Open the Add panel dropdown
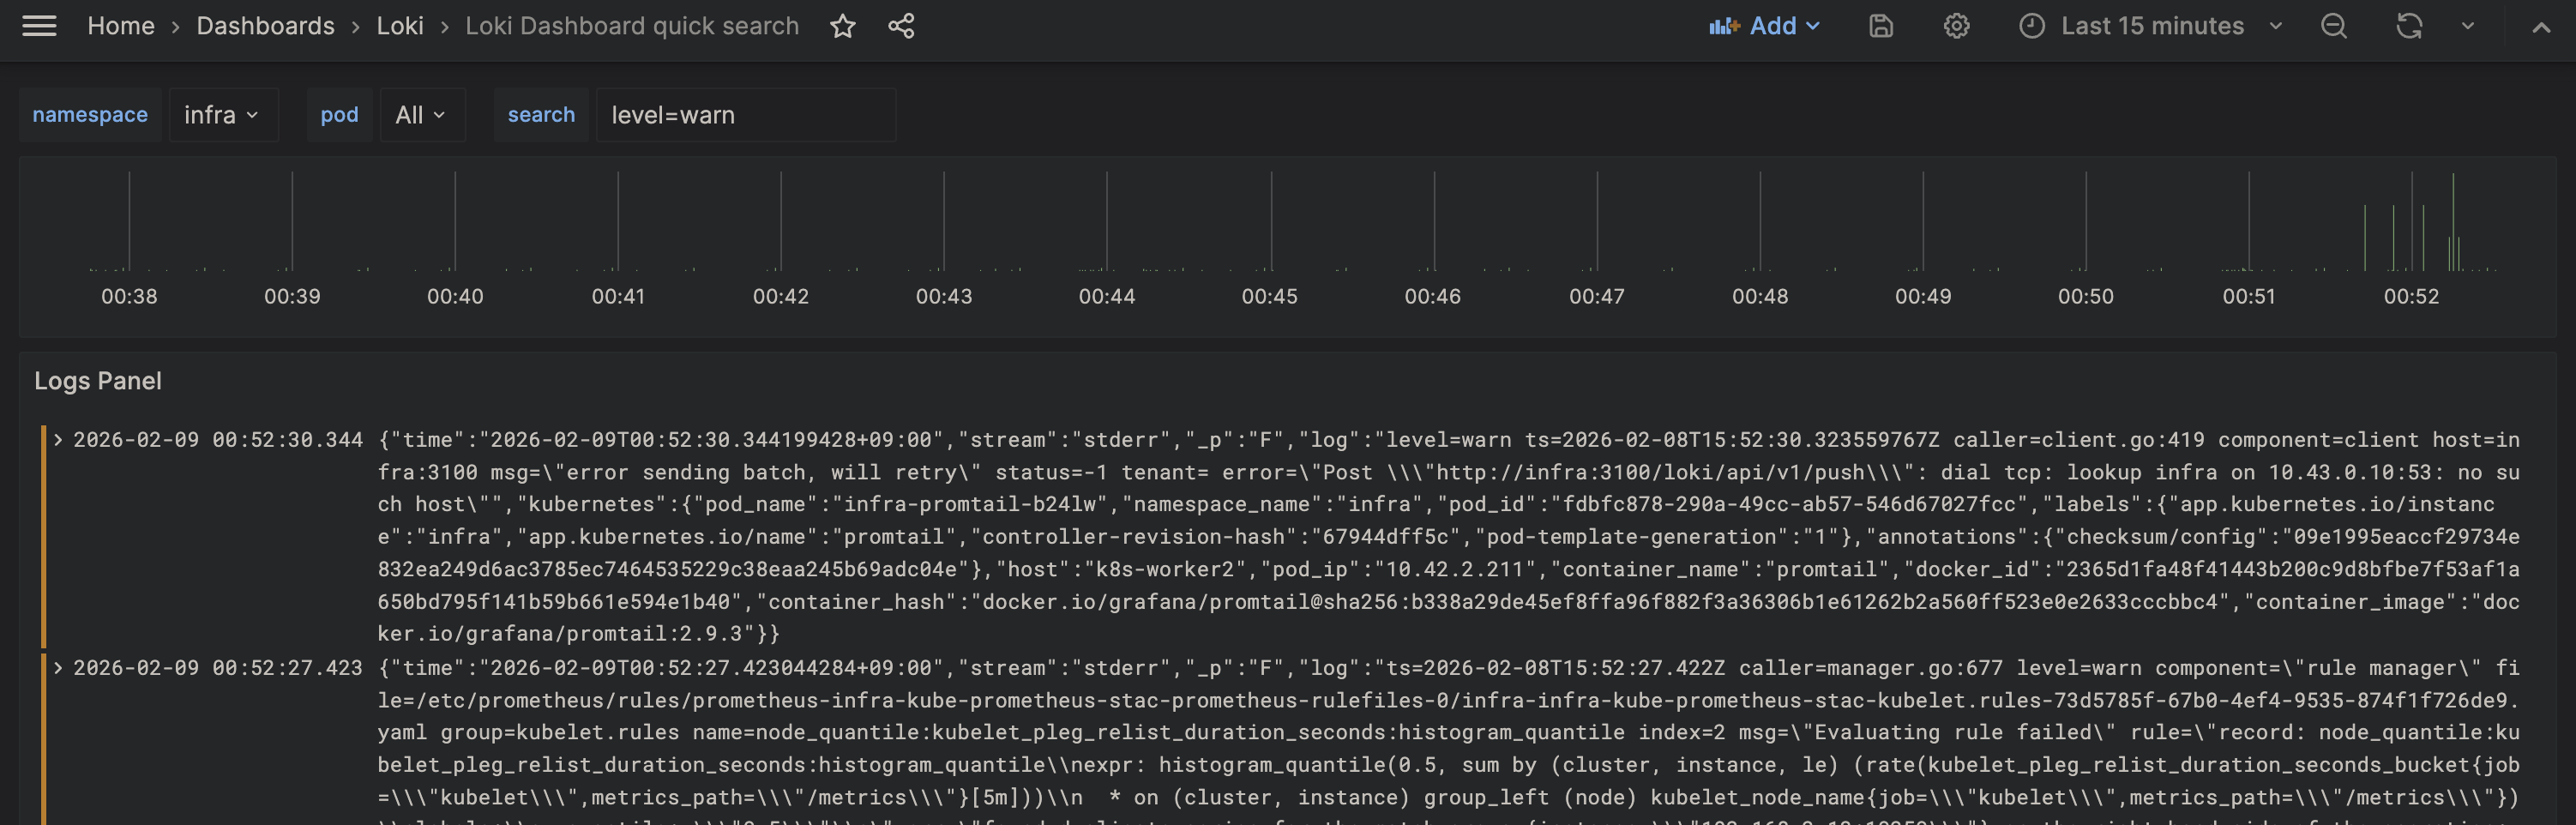Screen dimensions: 2576x825 (x=1764, y=26)
